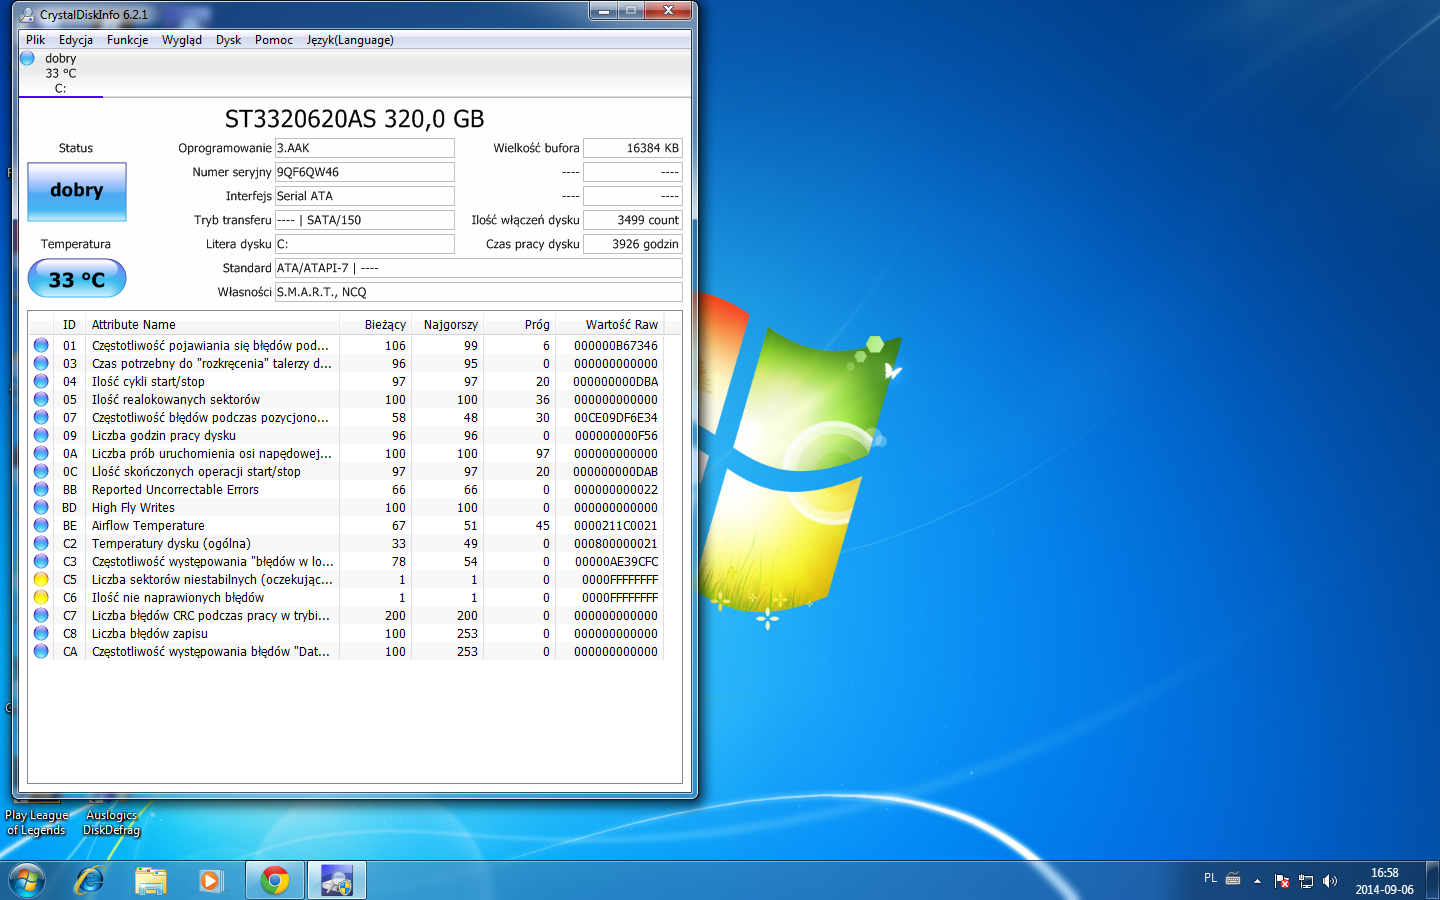Click status orb for attribute C2 row

coord(41,543)
